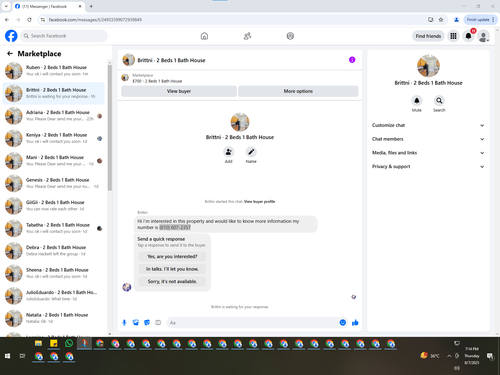Click the More options button
This screenshot has width=500, height=375.
click(298, 91)
